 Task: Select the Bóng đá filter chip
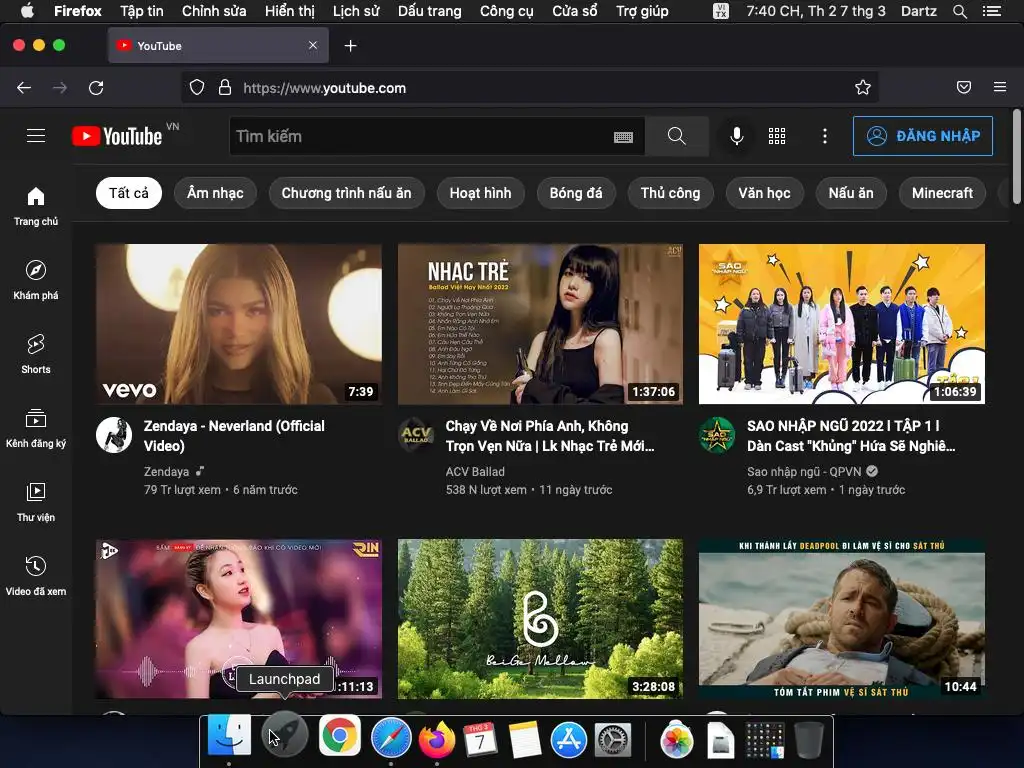click(x=576, y=193)
